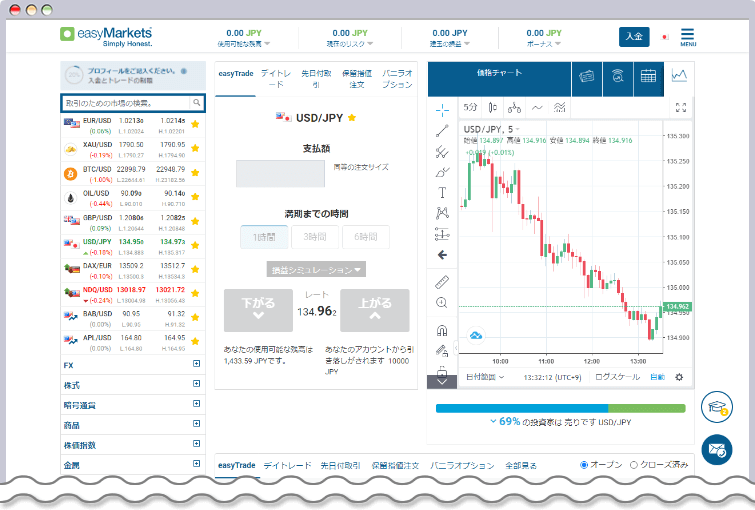Switch to 保留指値注文 tab in trade panel

(x=357, y=79)
